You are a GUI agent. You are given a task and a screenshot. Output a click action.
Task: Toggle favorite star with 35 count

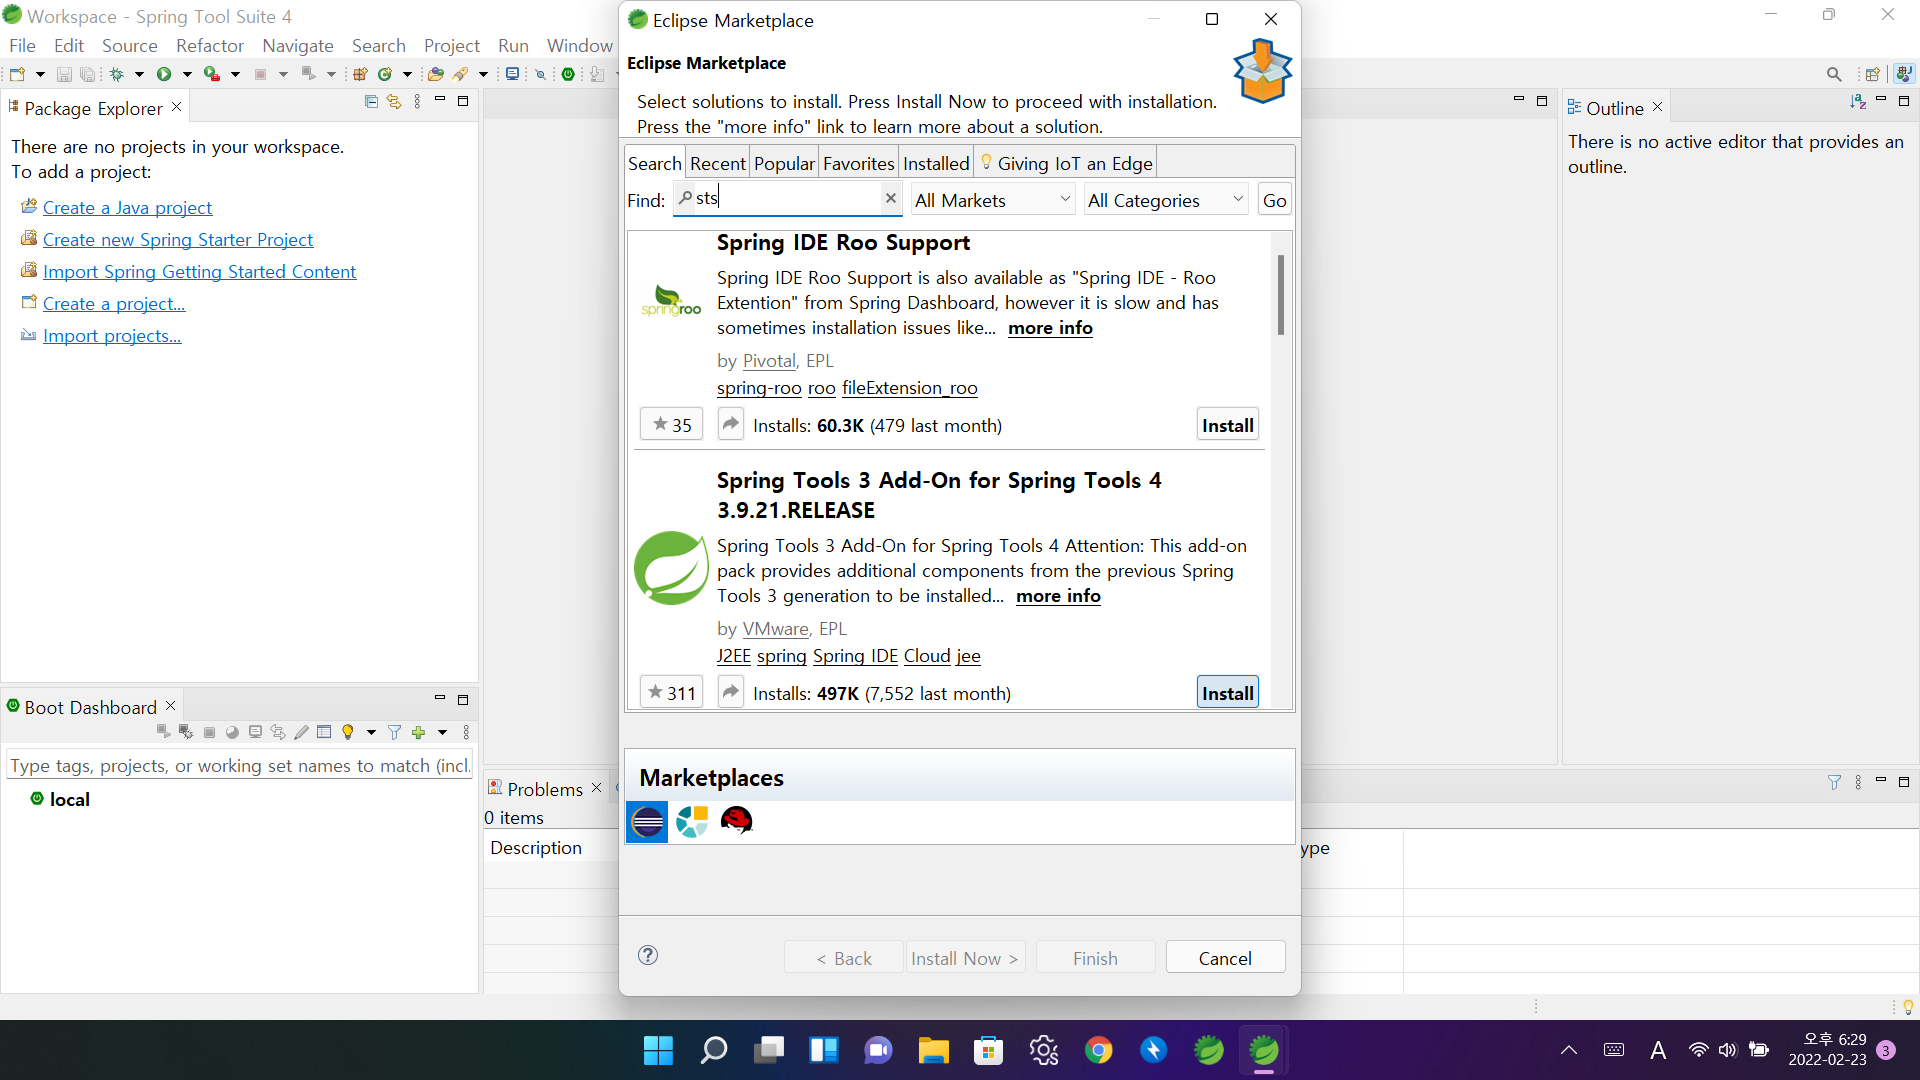pos(671,425)
